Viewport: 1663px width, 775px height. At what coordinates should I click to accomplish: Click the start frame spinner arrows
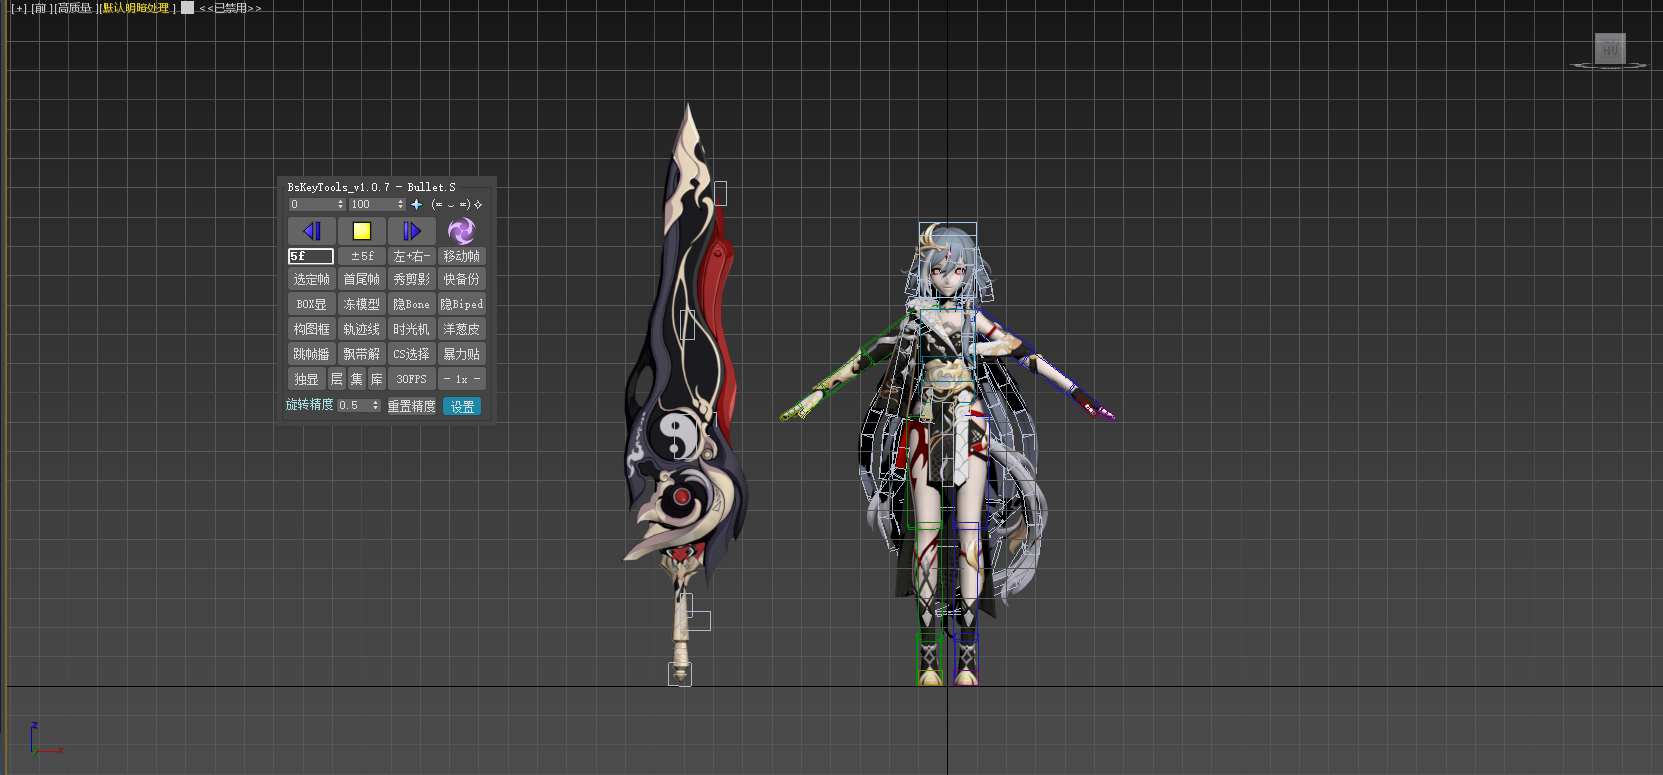pos(341,204)
